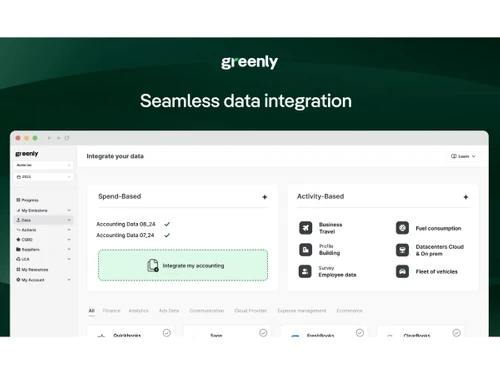The height and width of the screenshot is (375, 500).
Task: Switch to the Finance tab
Action: click(111, 311)
